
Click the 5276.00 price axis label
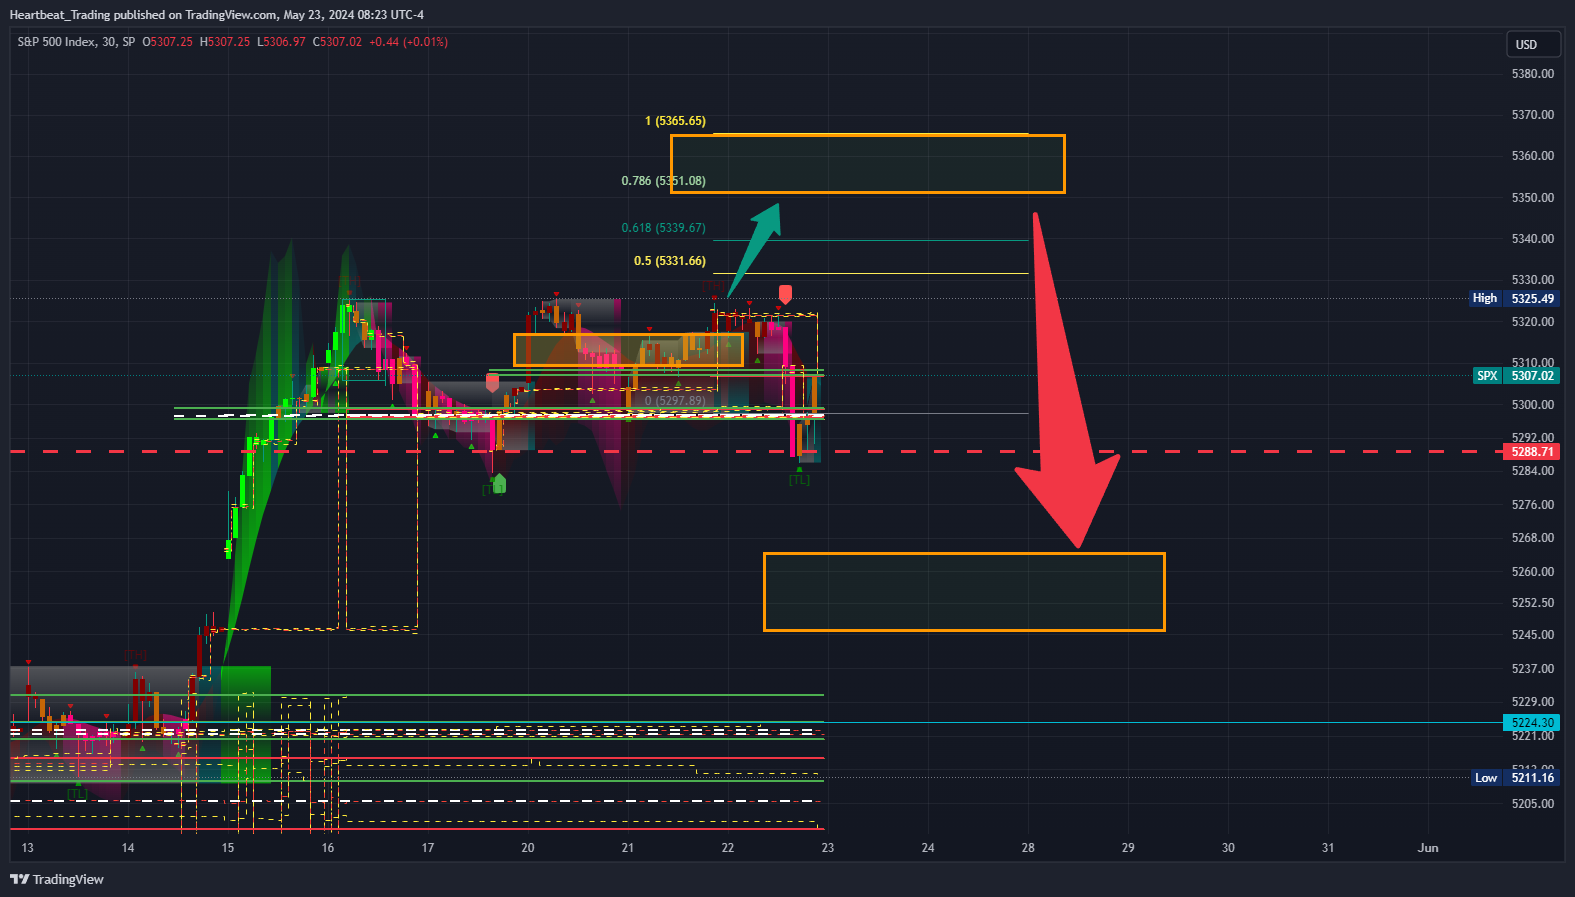(1533, 505)
